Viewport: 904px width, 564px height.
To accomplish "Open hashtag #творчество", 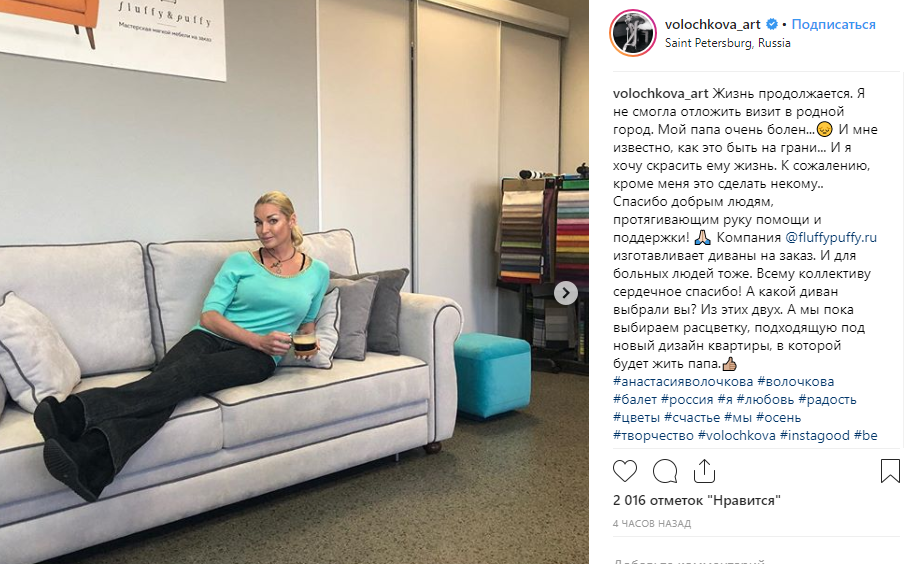I will [653, 435].
